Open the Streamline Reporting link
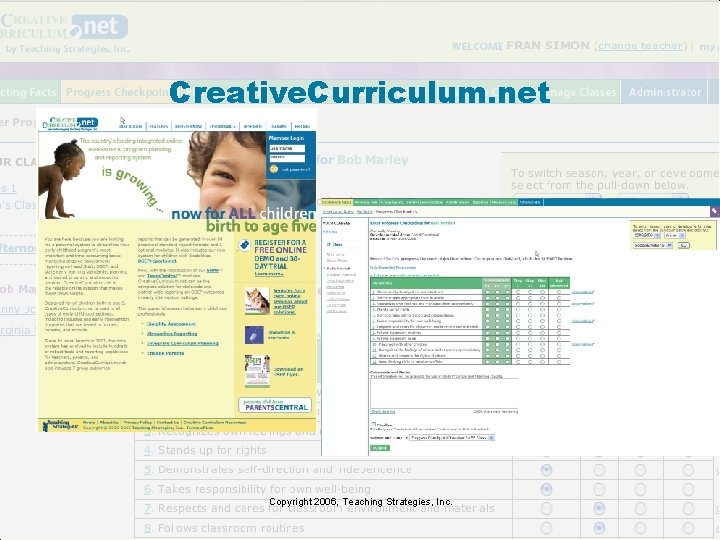 [172, 334]
